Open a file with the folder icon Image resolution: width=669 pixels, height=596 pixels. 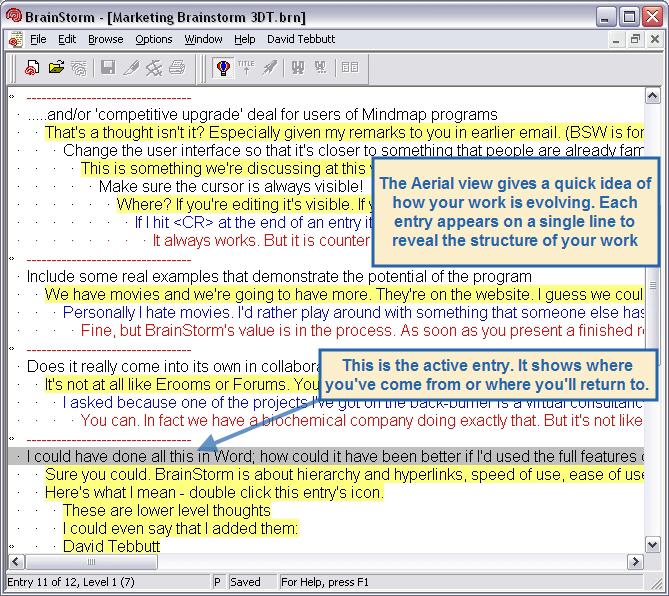click(x=56, y=68)
